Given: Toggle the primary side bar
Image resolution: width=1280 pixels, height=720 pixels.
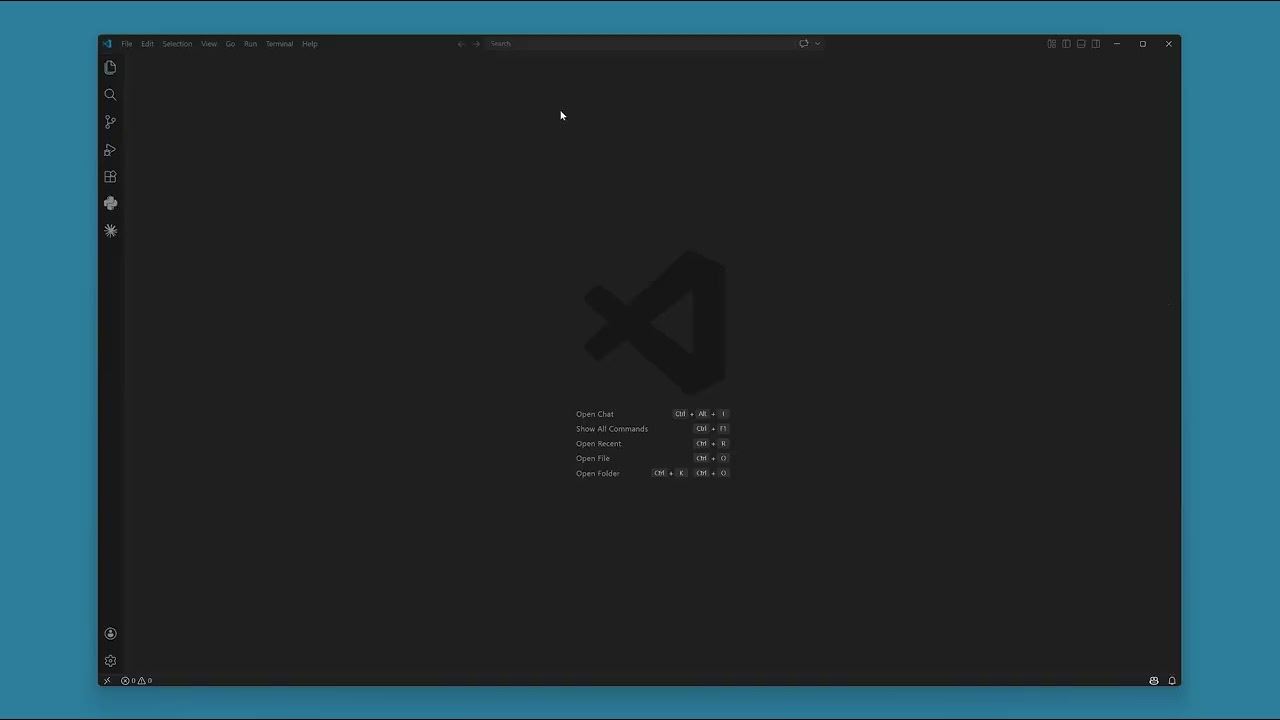Looking at the screenshot, I should [1066, 44].
